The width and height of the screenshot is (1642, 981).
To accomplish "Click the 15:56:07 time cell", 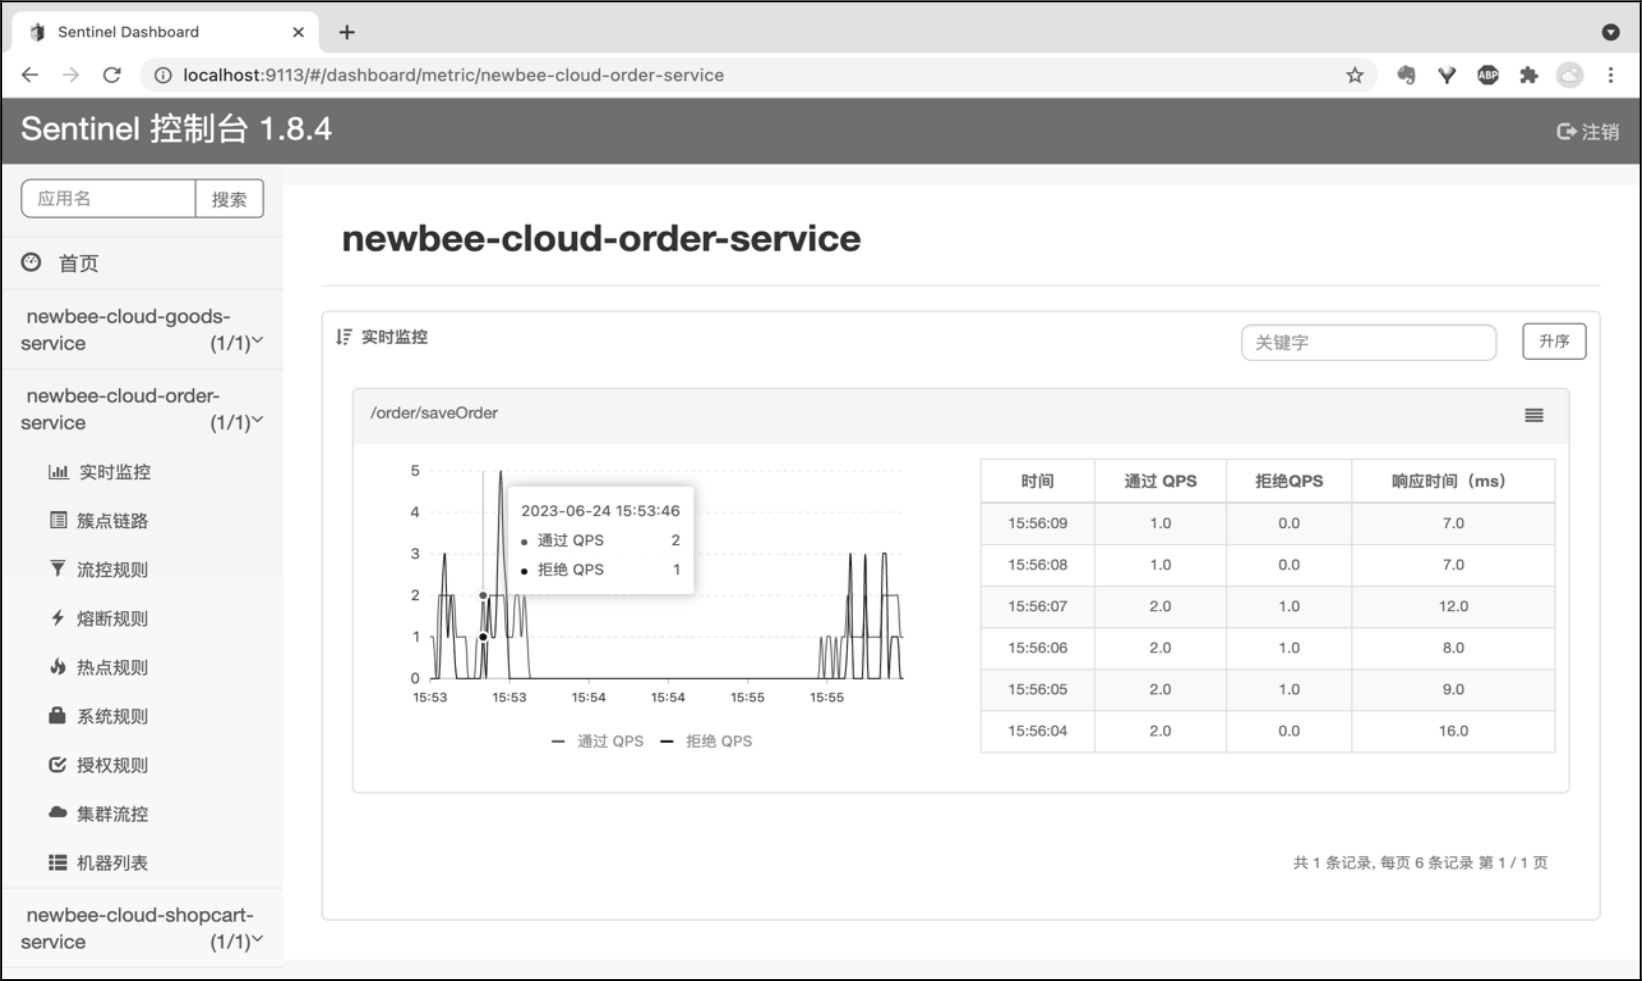I will [x=1038, y=606].
